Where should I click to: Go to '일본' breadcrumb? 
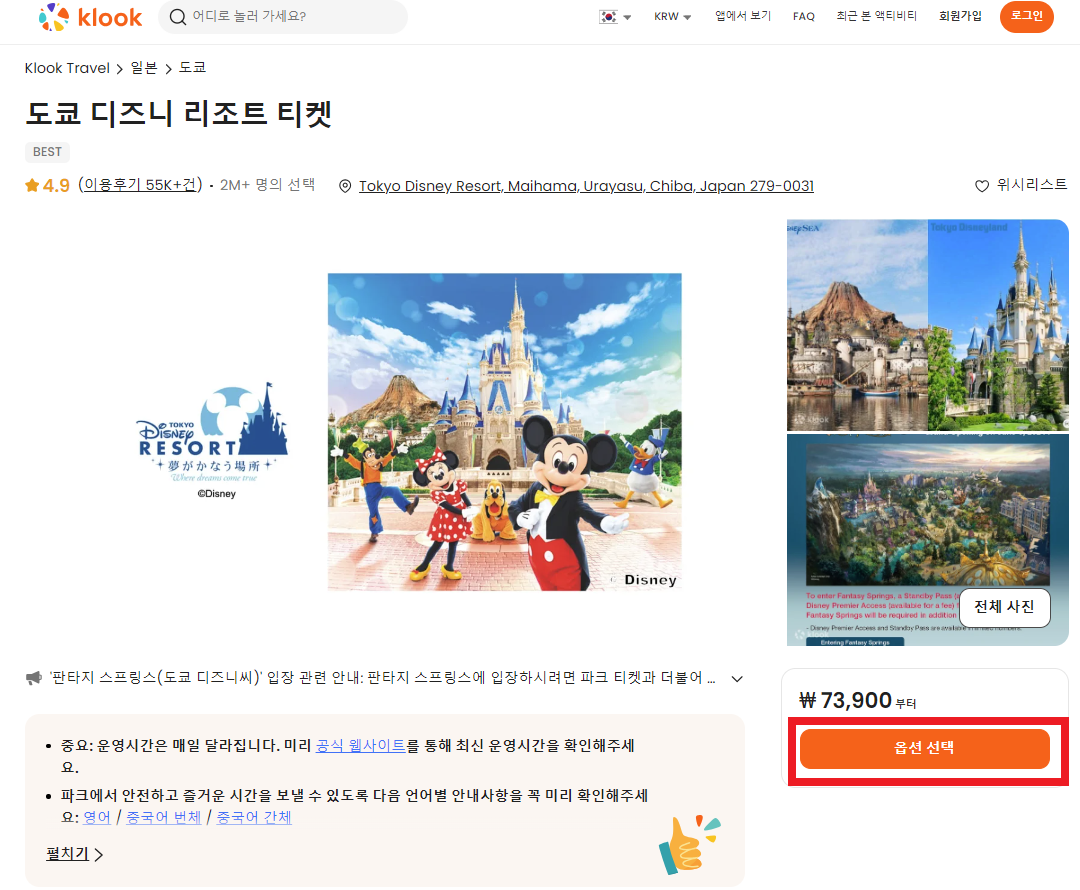tap(144, 68)
